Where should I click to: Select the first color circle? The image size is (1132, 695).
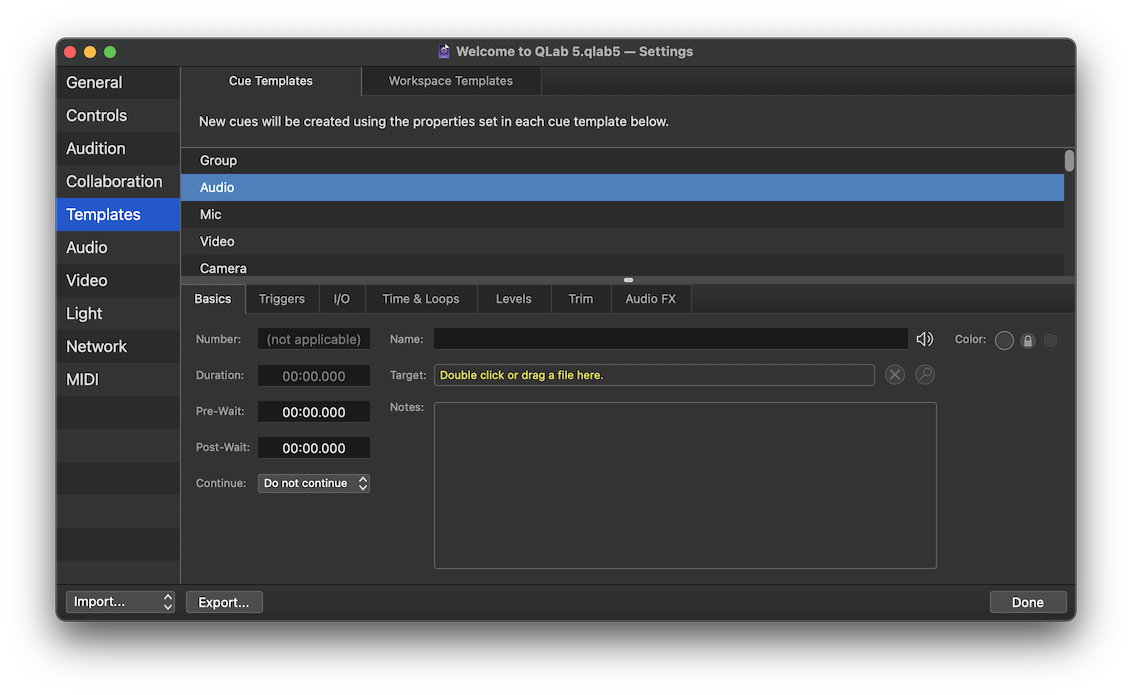coord(1004,341)
